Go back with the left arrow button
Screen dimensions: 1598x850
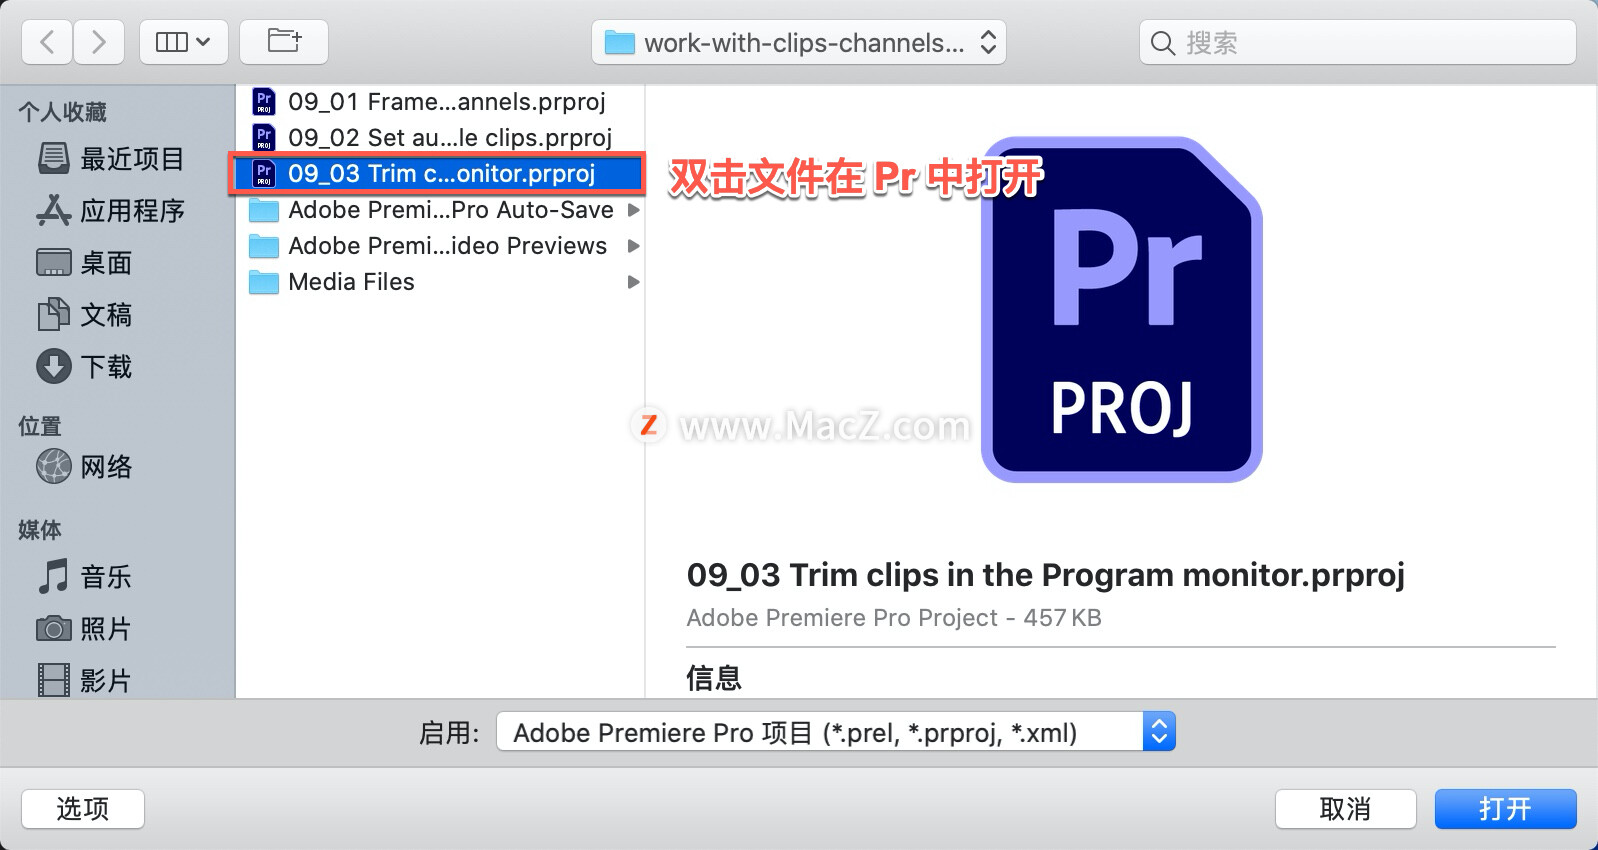(x=47, y=42)
